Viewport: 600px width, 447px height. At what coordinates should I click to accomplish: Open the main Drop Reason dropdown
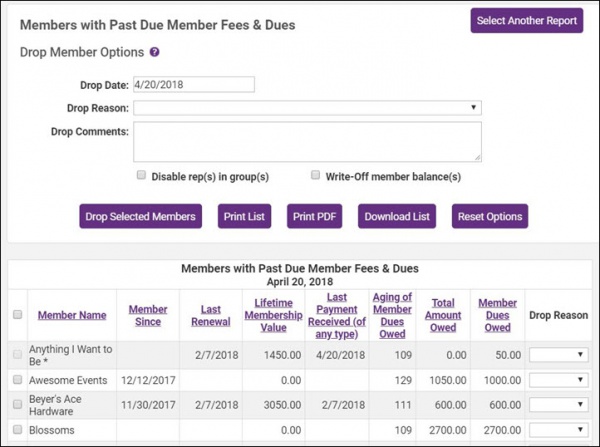coord(307,108)
